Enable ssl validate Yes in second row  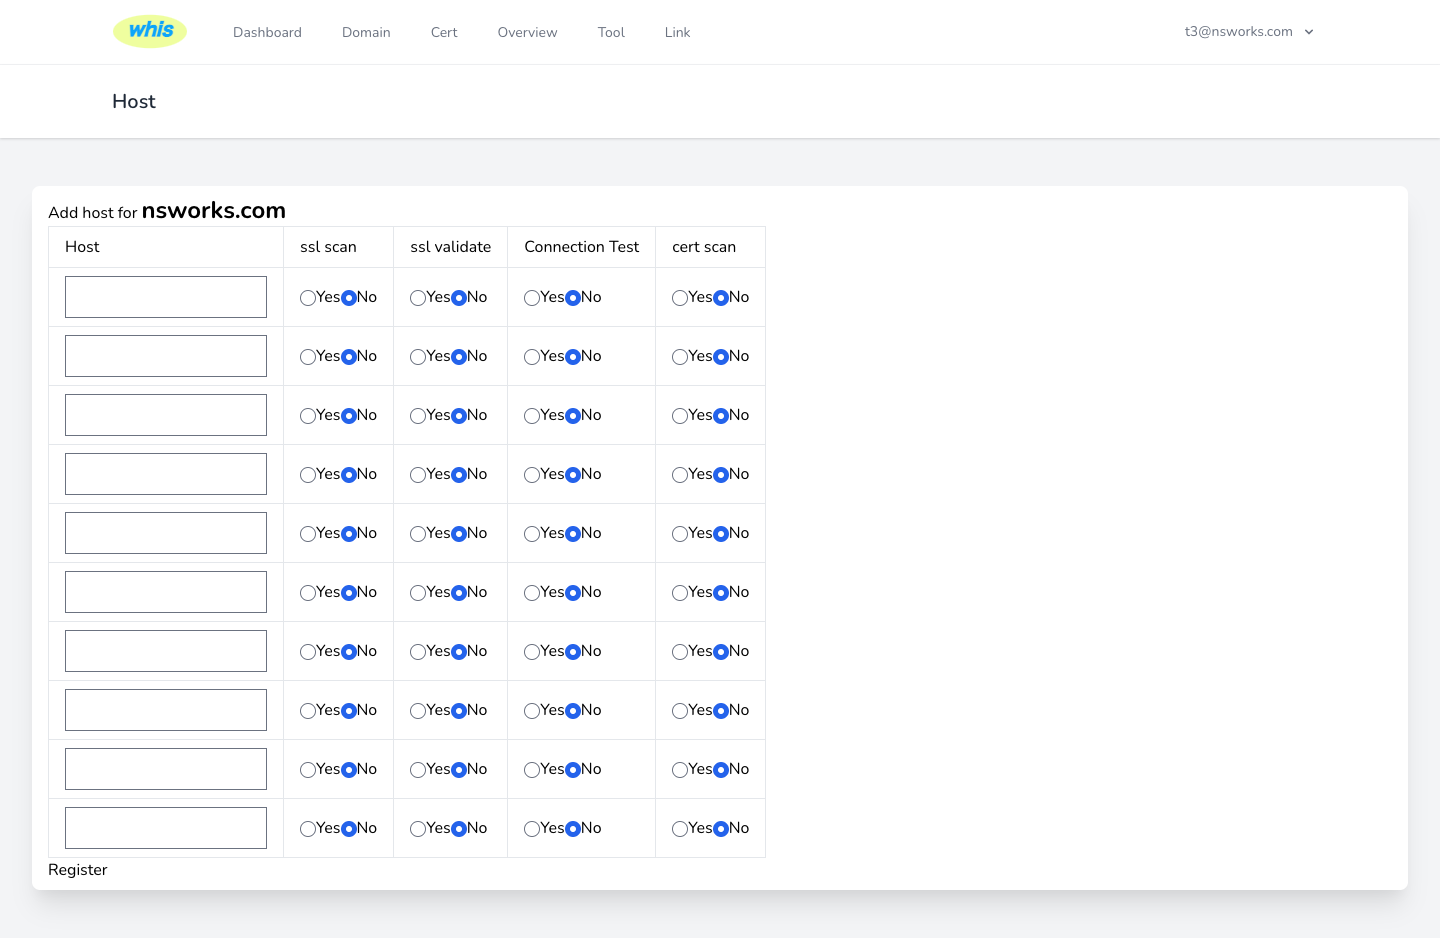[x=418, y=357]
